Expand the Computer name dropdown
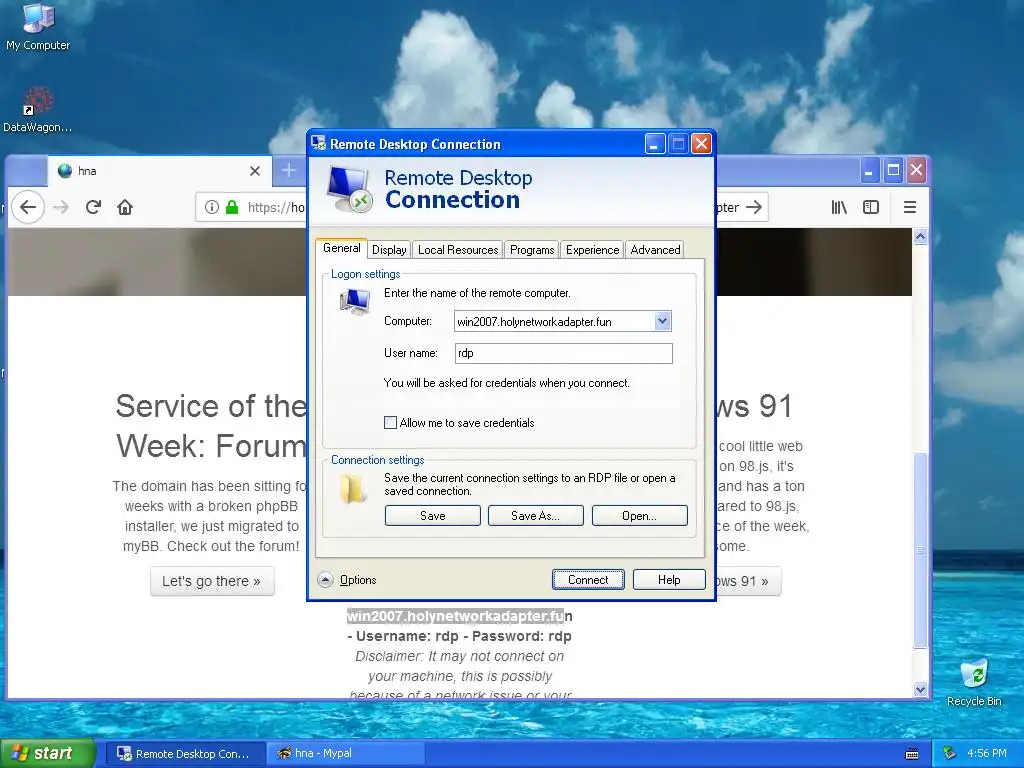This screenshot has height=768, width=1024. point(662,321)
